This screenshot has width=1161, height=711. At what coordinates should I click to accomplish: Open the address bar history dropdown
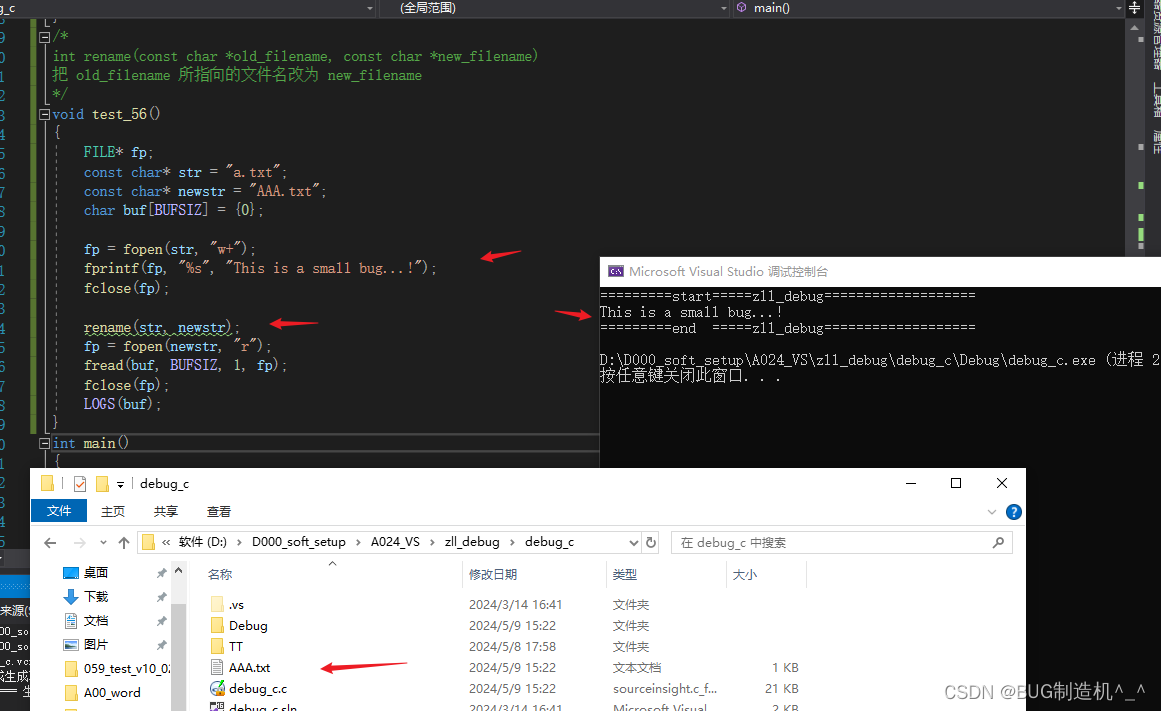[x=634, y=542]
